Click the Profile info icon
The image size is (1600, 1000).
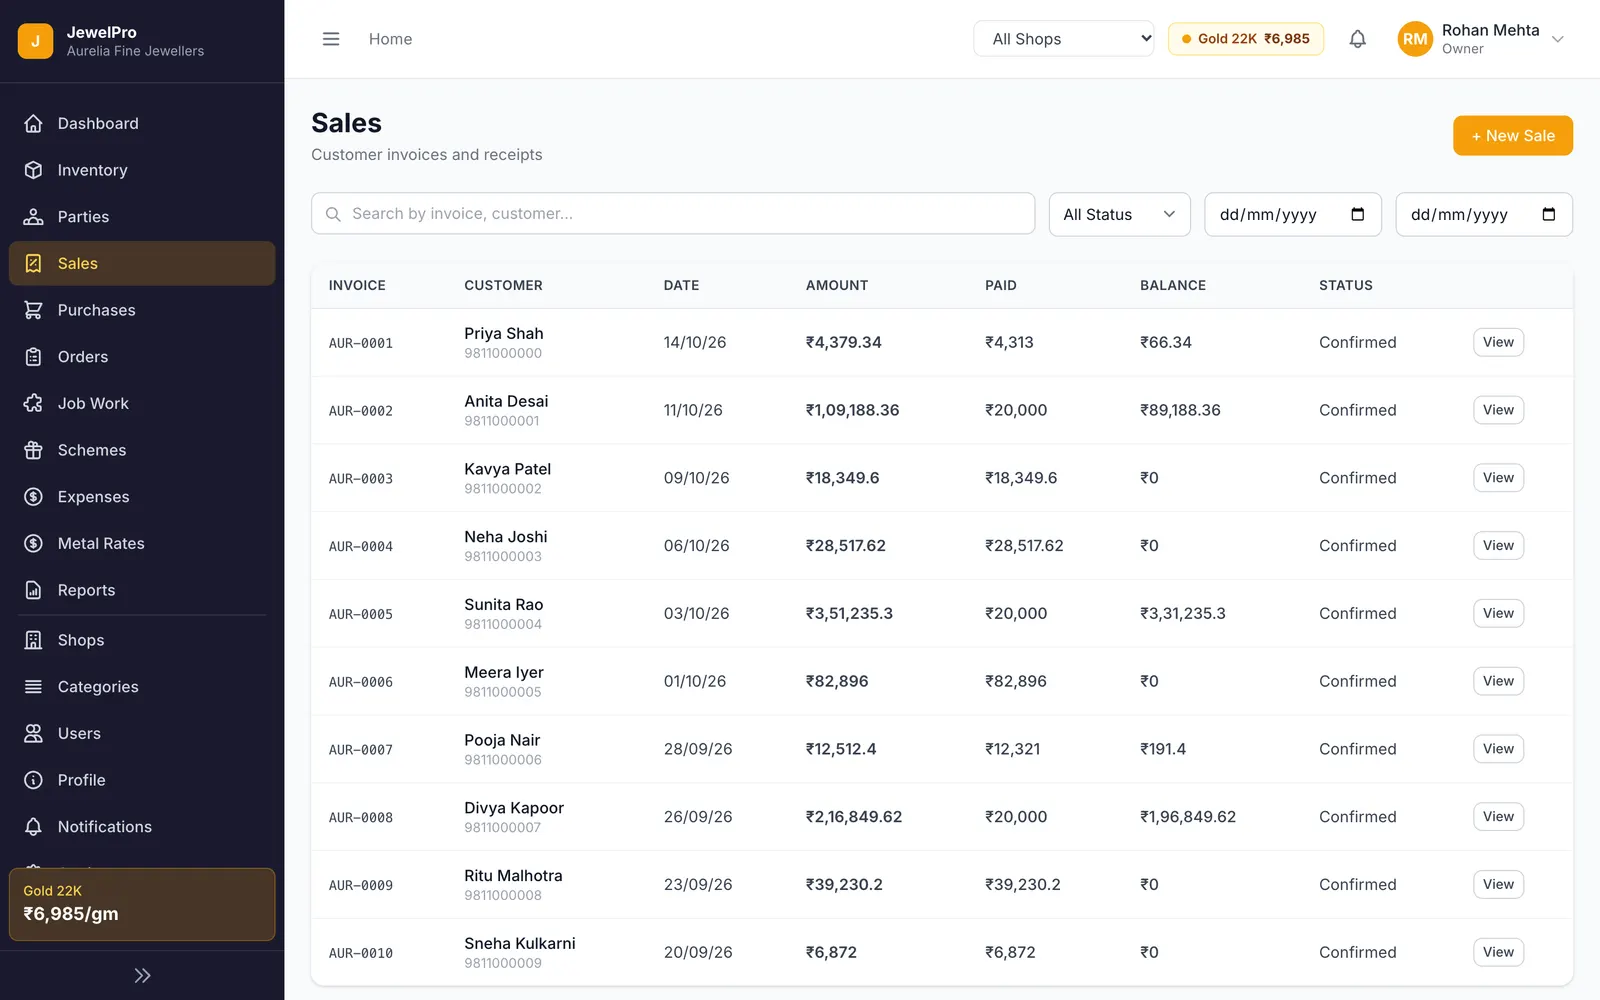[x=33, y=780]
